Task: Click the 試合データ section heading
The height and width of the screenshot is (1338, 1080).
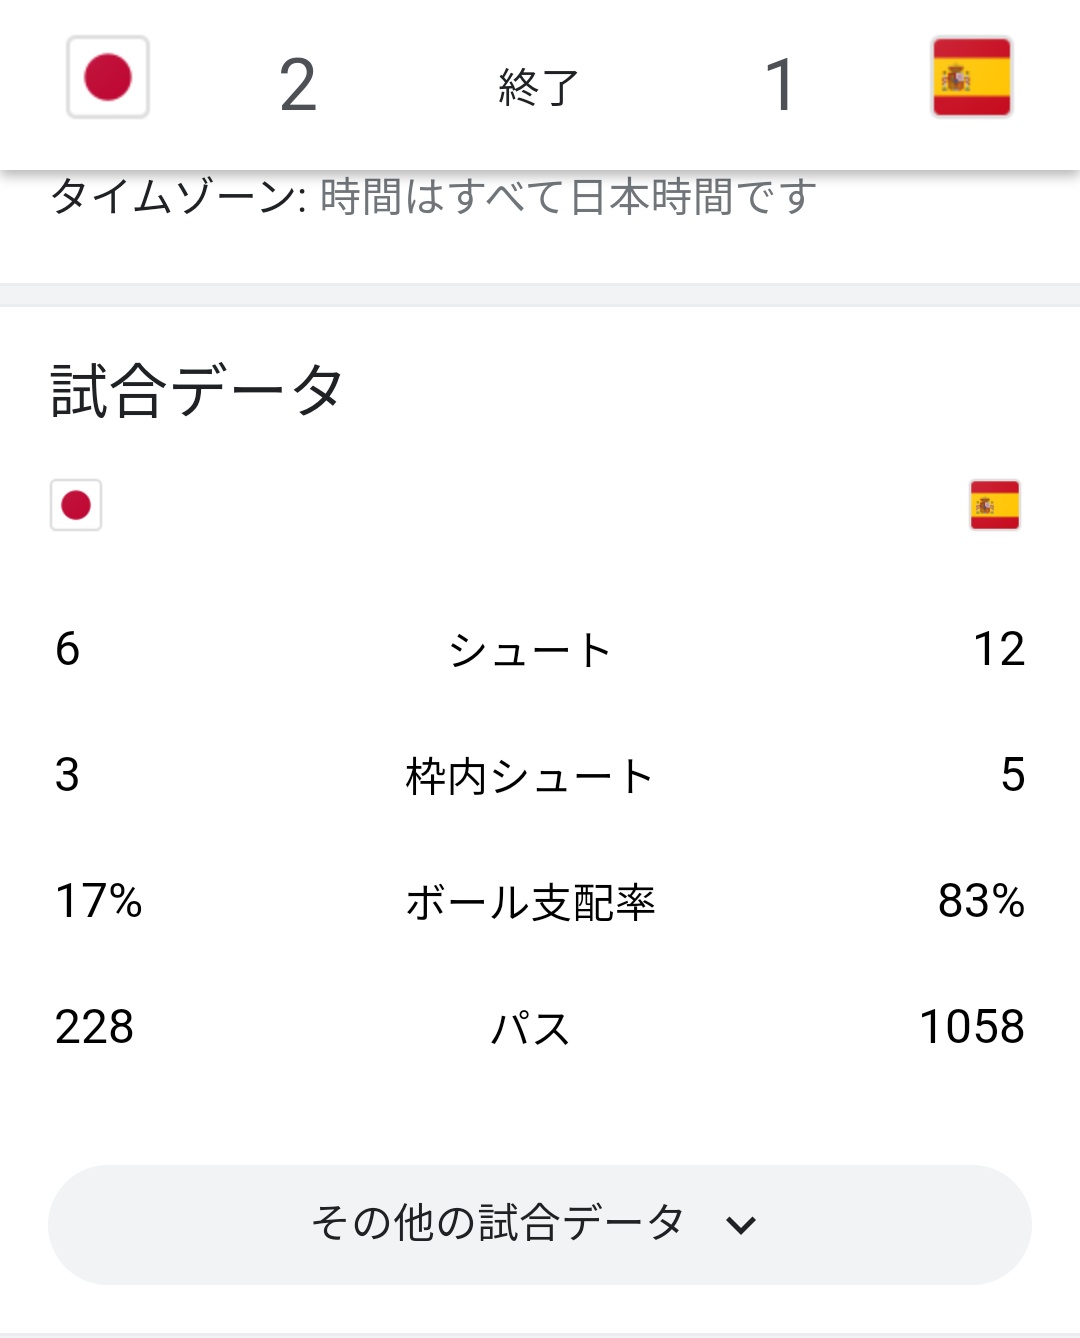Action: coord(197,390)
